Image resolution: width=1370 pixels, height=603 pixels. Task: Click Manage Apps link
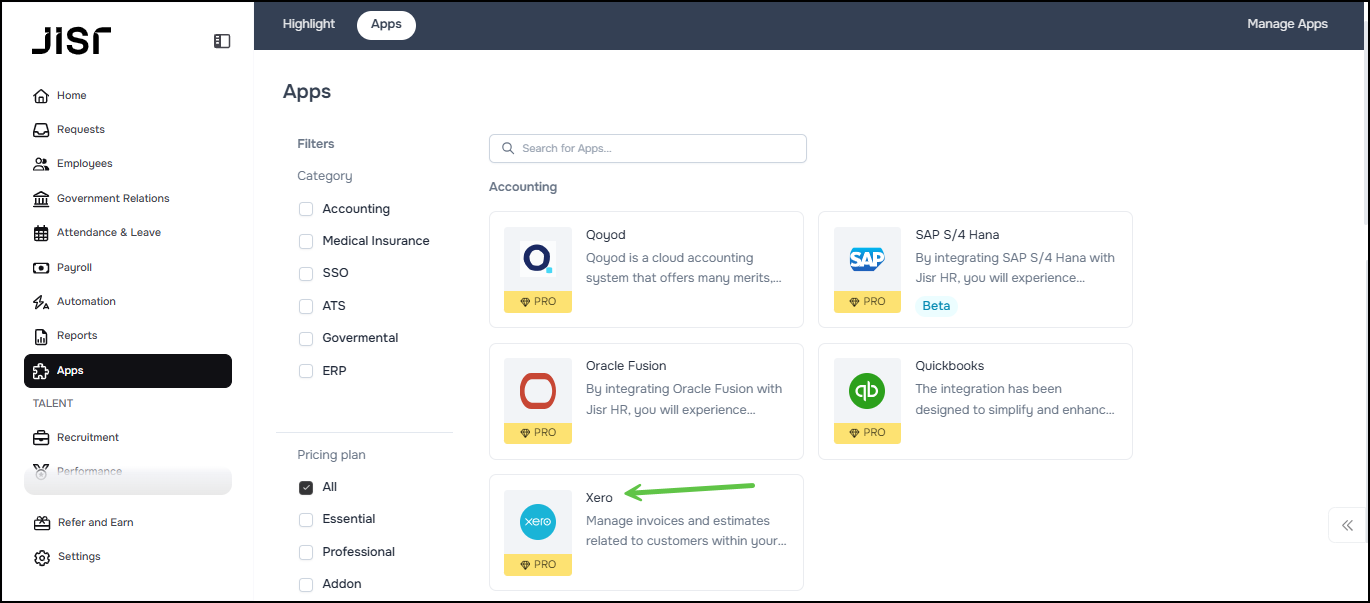coord(1287,24)
